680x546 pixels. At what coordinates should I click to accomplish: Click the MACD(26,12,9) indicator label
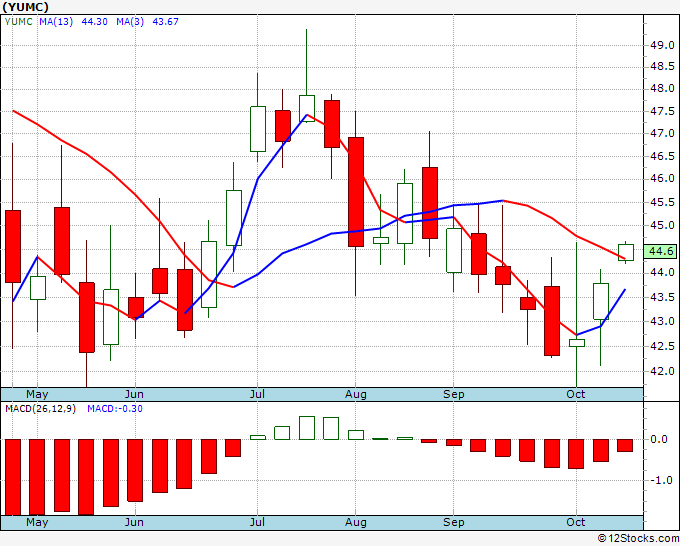[x=40, y=409]
